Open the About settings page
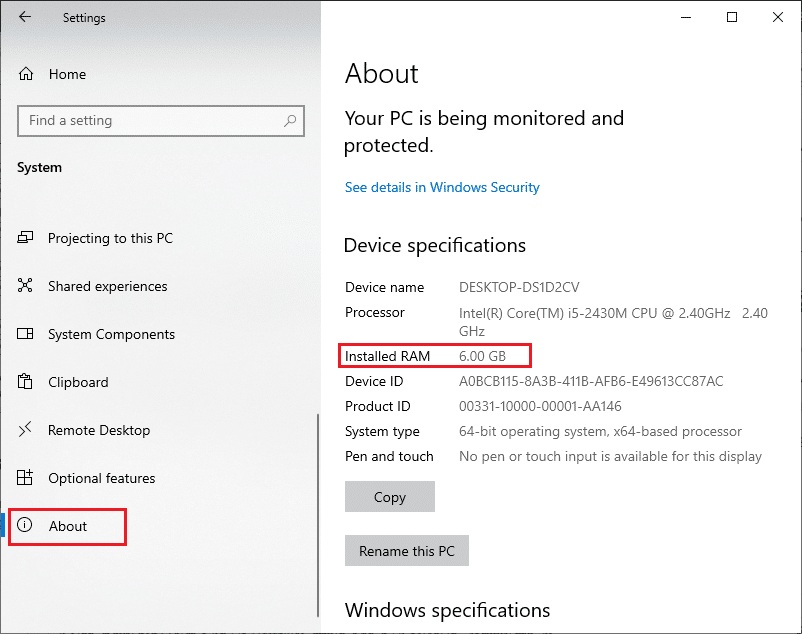The image size is (802, 634). coord(68,526)
